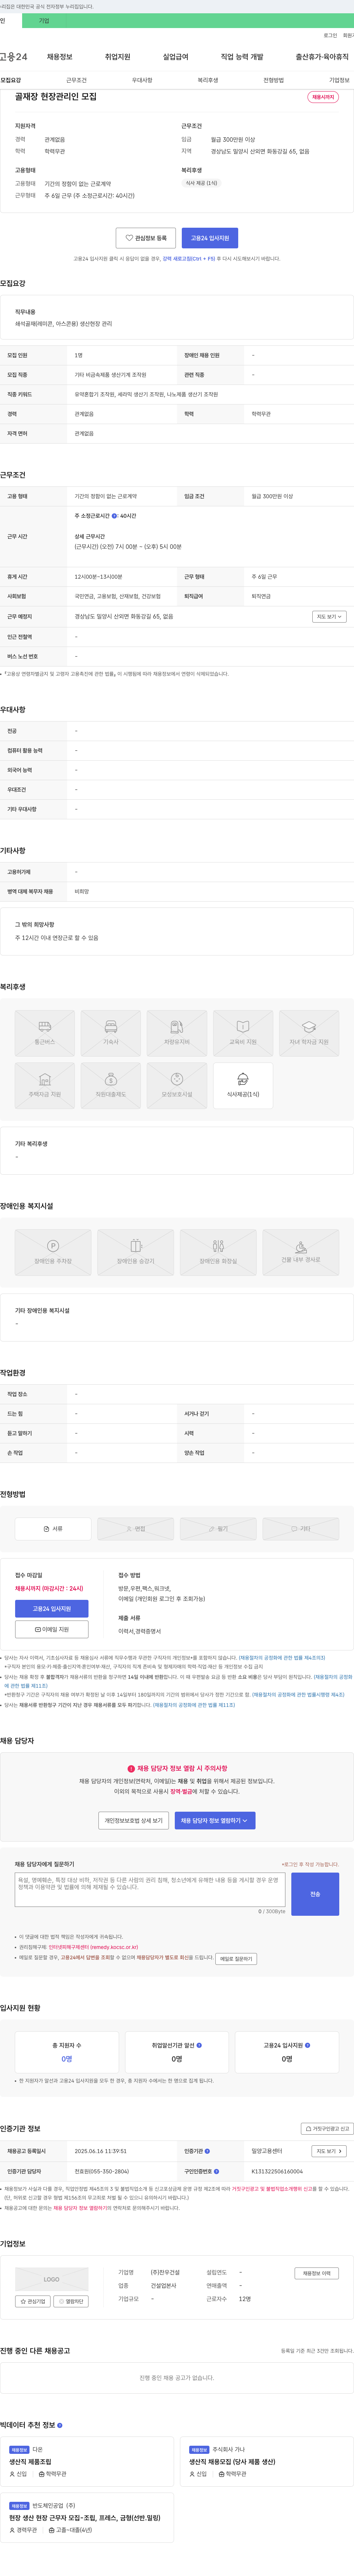Click the 채용정보 이력 button
The height and width of the screenshot is (2576, 354).
coord(317,2273)
